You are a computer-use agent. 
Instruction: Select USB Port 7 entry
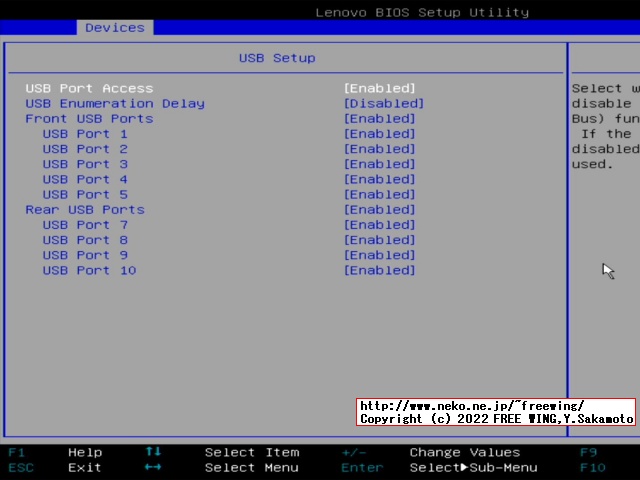tap(85, 225)
